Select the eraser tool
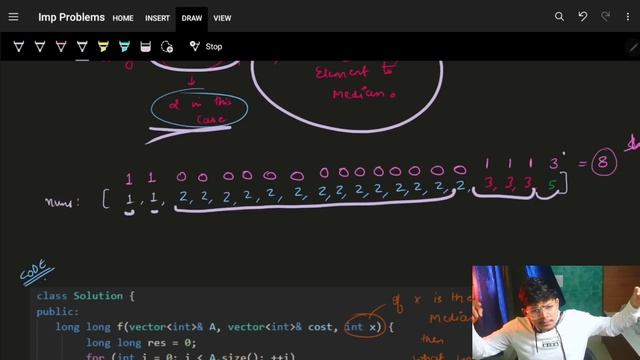Screen dimensions: 640x360 tap(146, 47)
